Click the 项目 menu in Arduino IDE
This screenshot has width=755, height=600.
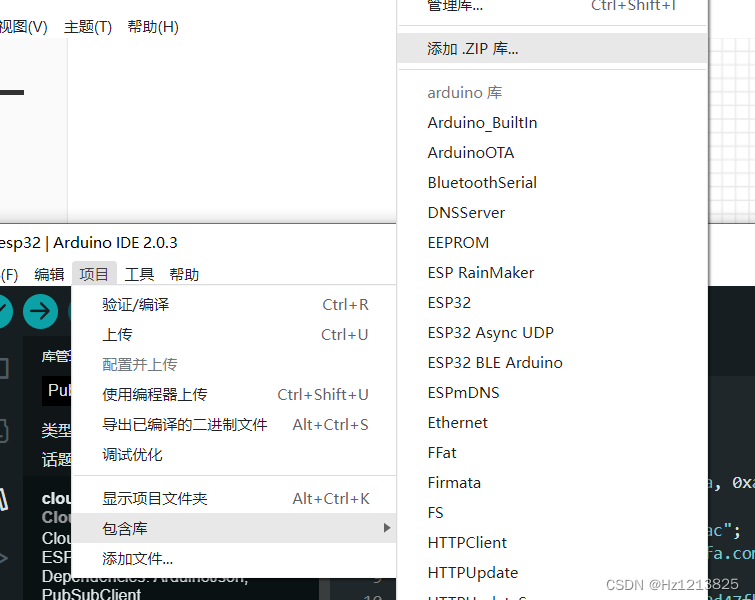(x=94, y=274)
